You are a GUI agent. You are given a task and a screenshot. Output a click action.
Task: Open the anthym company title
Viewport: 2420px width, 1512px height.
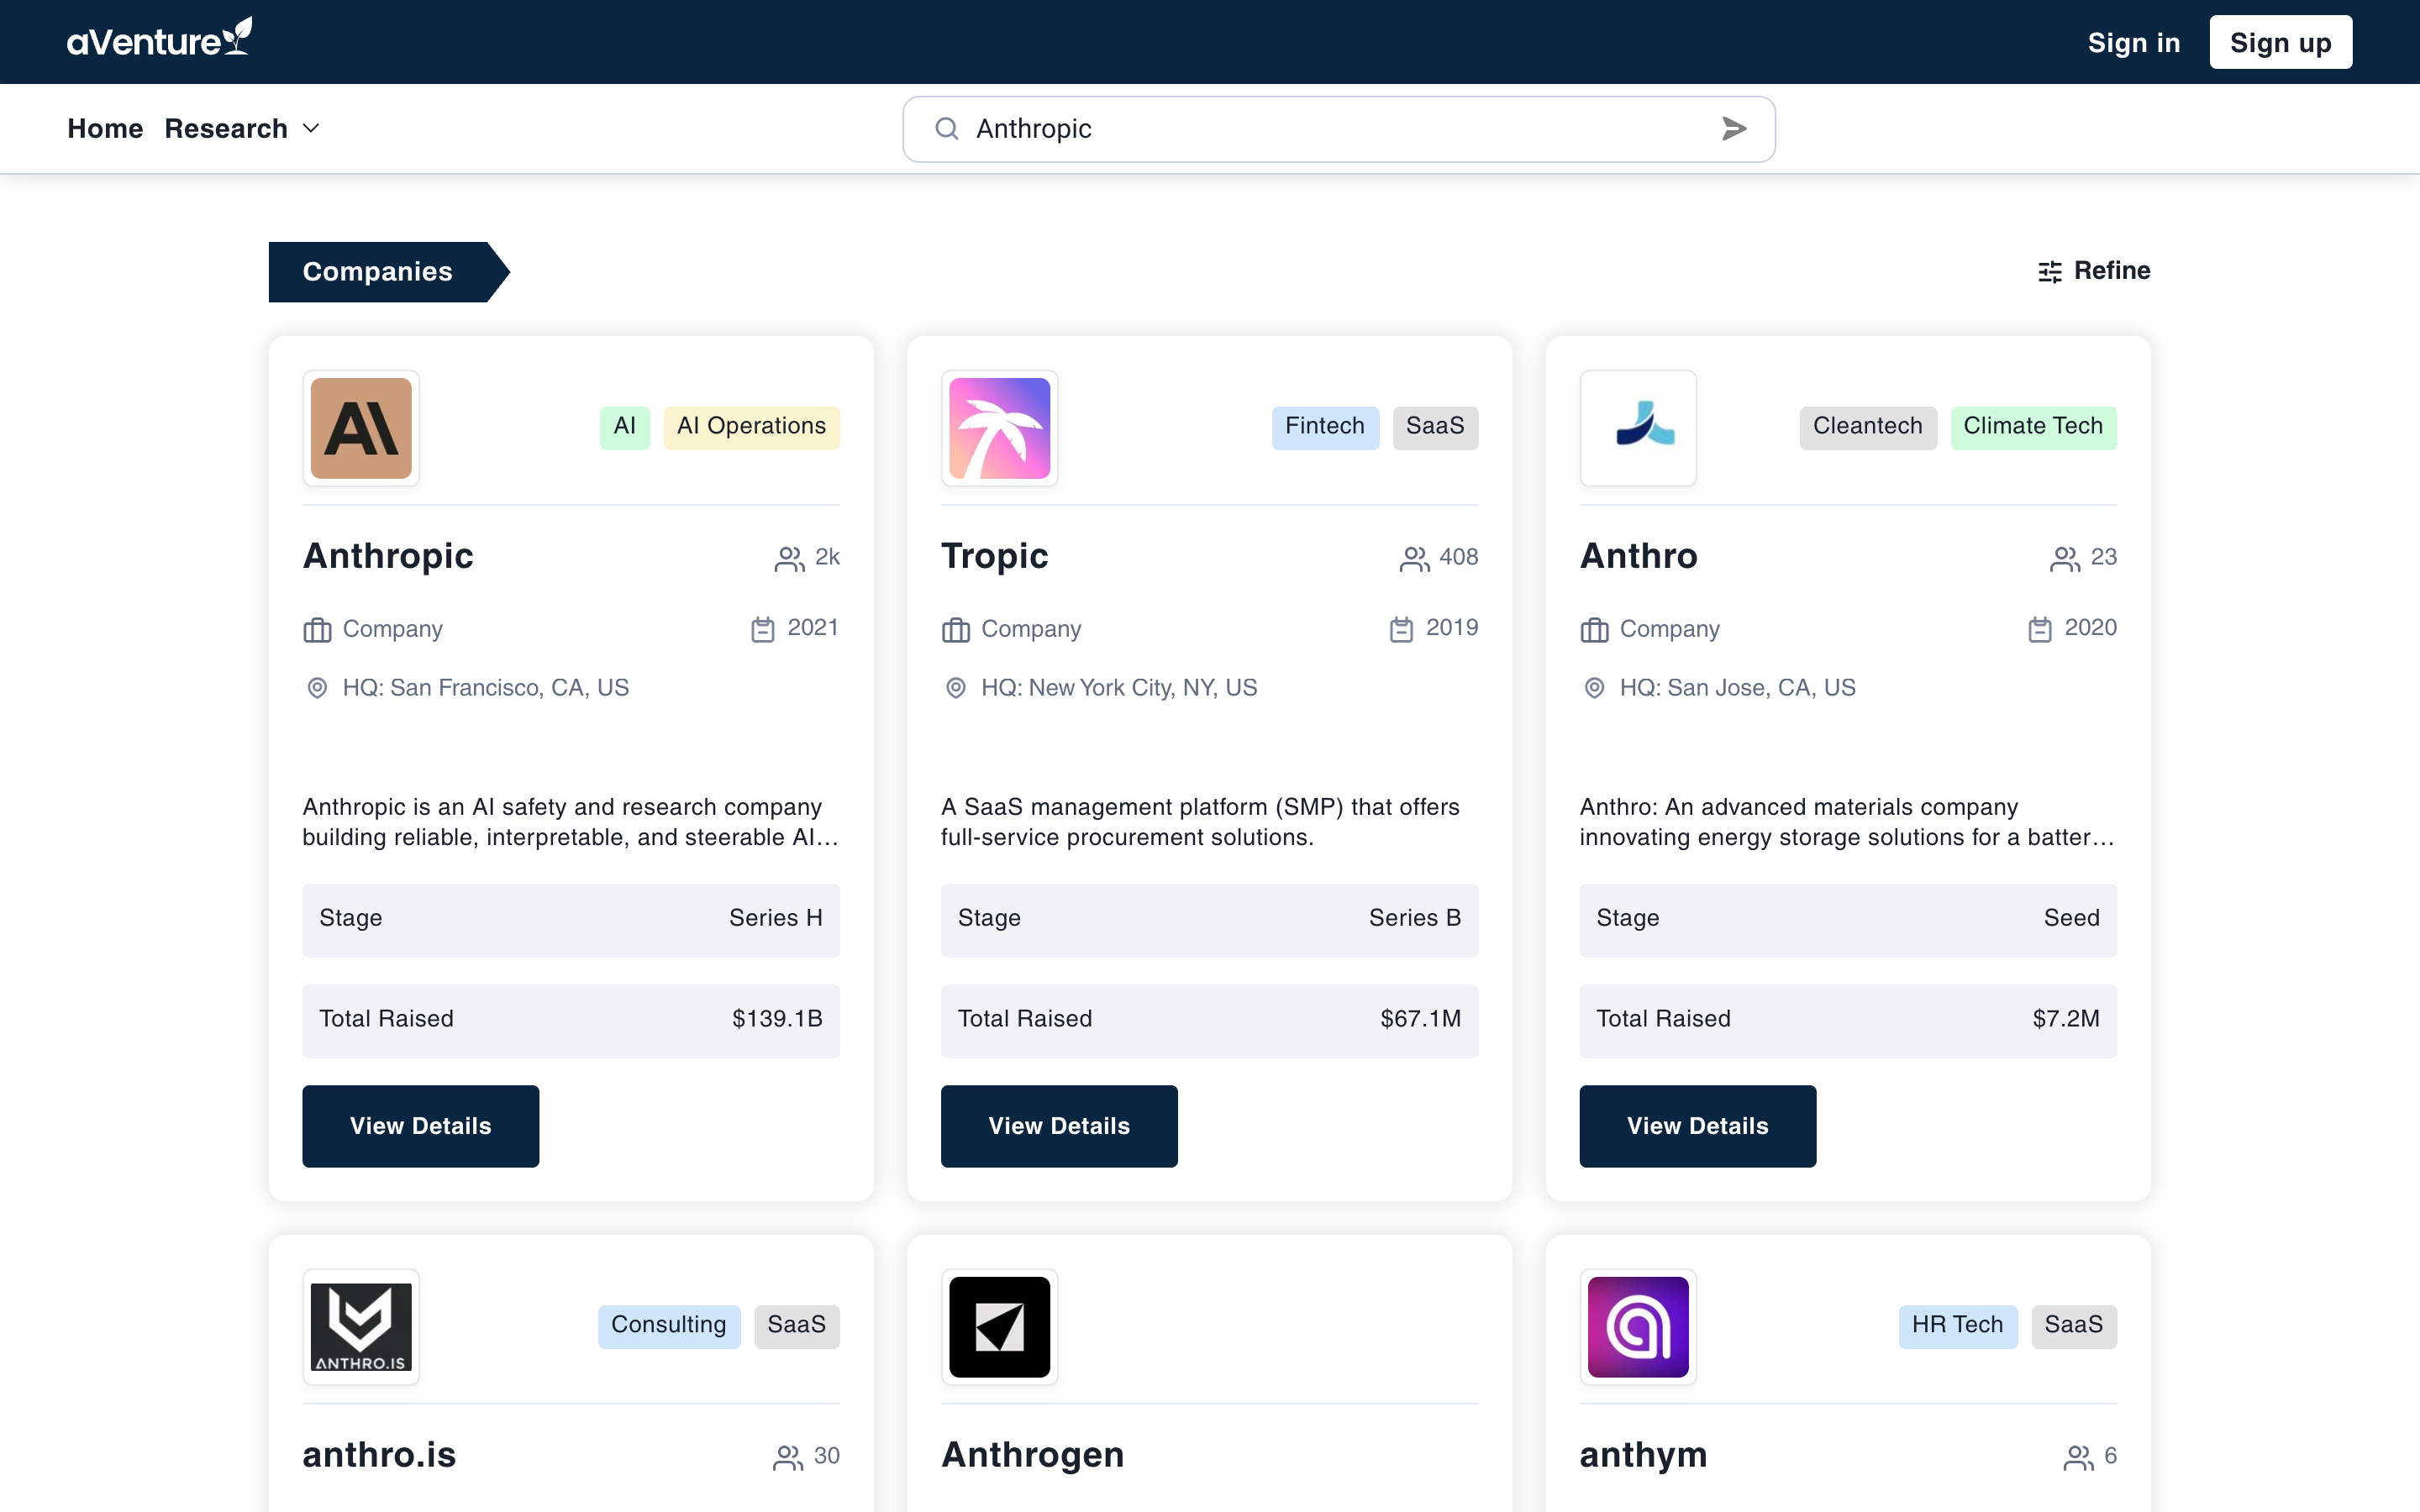(x=1643, y=1455)
